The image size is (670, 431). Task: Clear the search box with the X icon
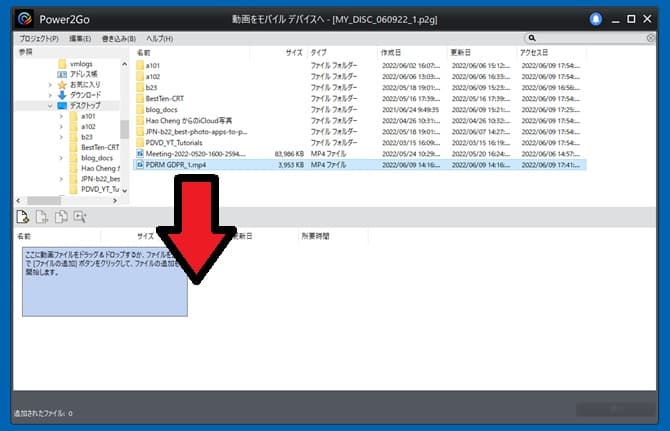(x=650, y=38)
